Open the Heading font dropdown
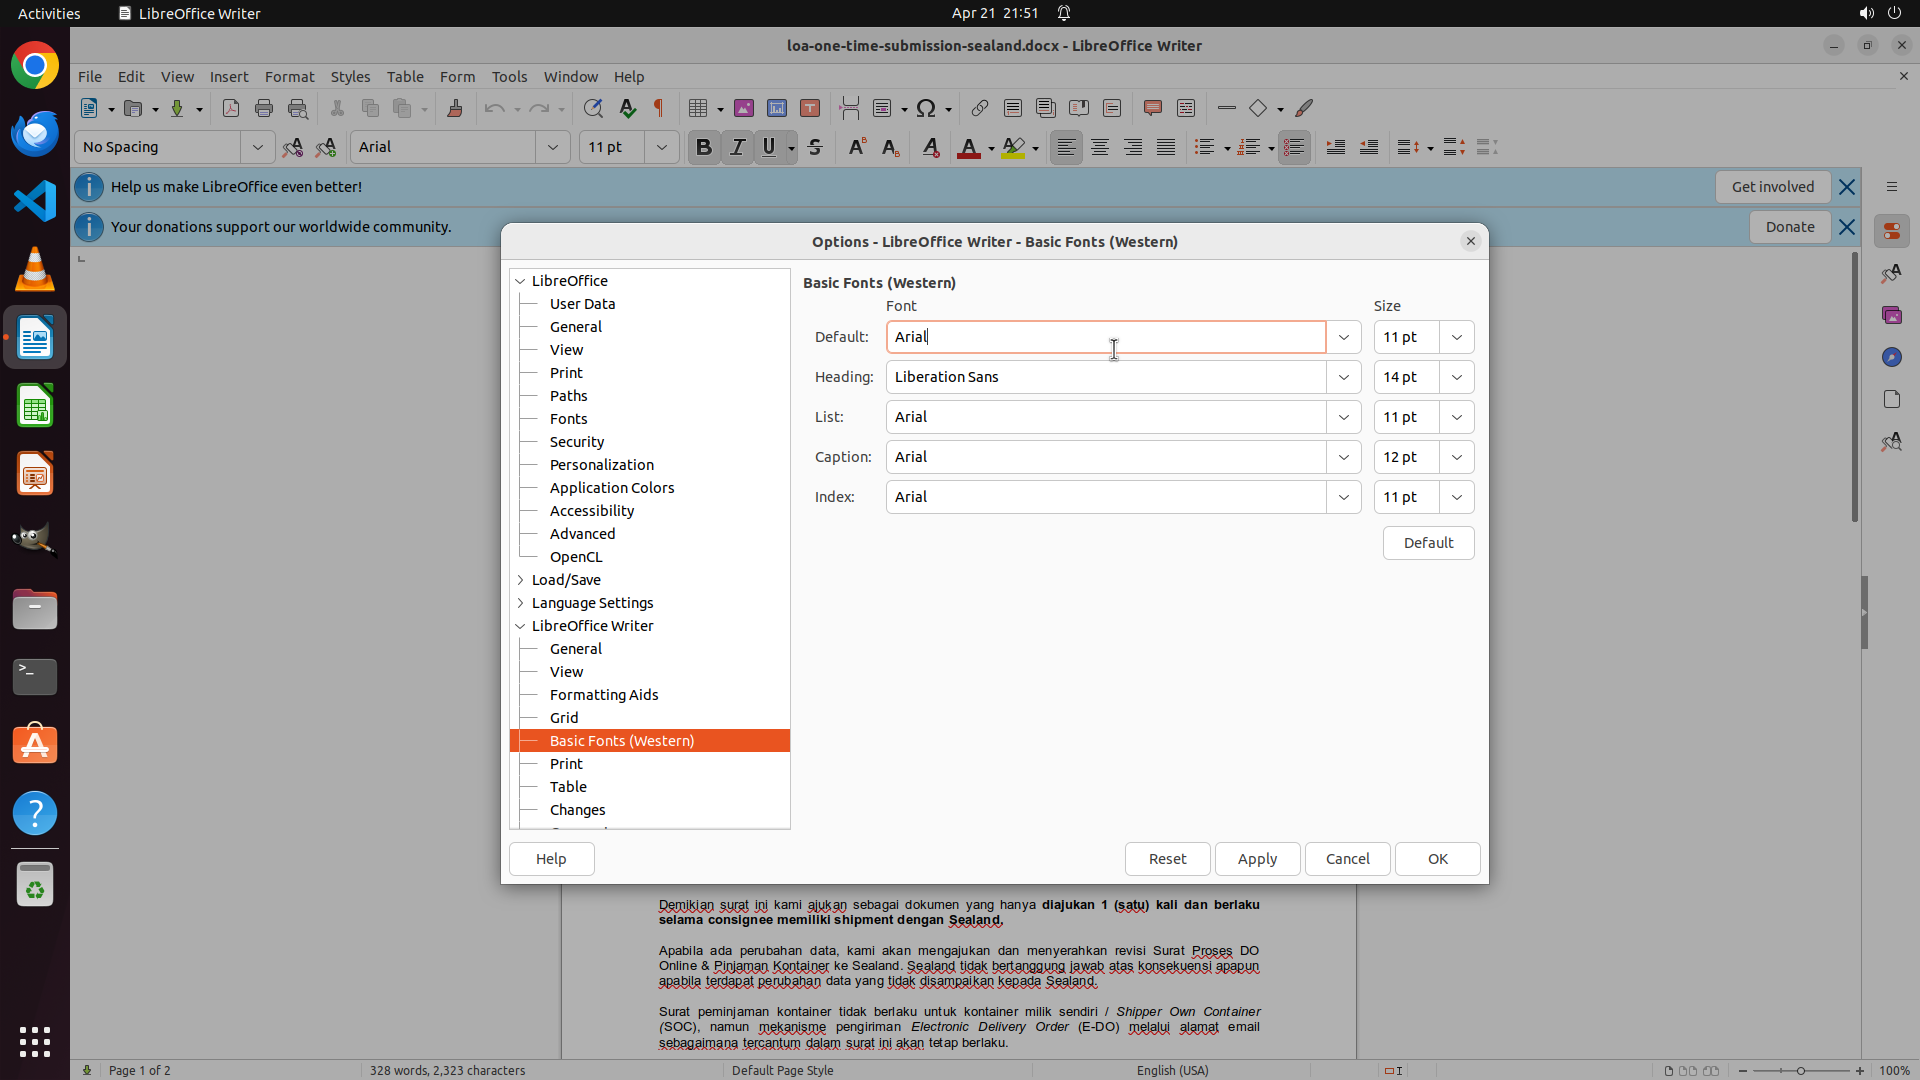The image size is (1920, 1080). coord(1343,377)
